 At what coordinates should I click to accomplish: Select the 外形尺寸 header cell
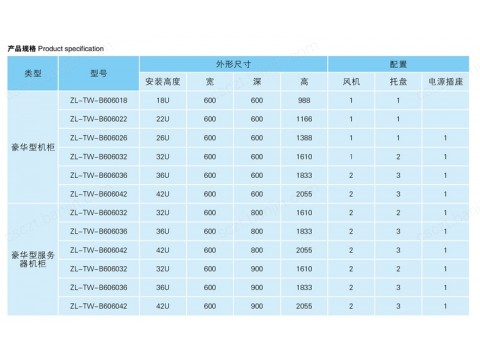pos(233,64)
